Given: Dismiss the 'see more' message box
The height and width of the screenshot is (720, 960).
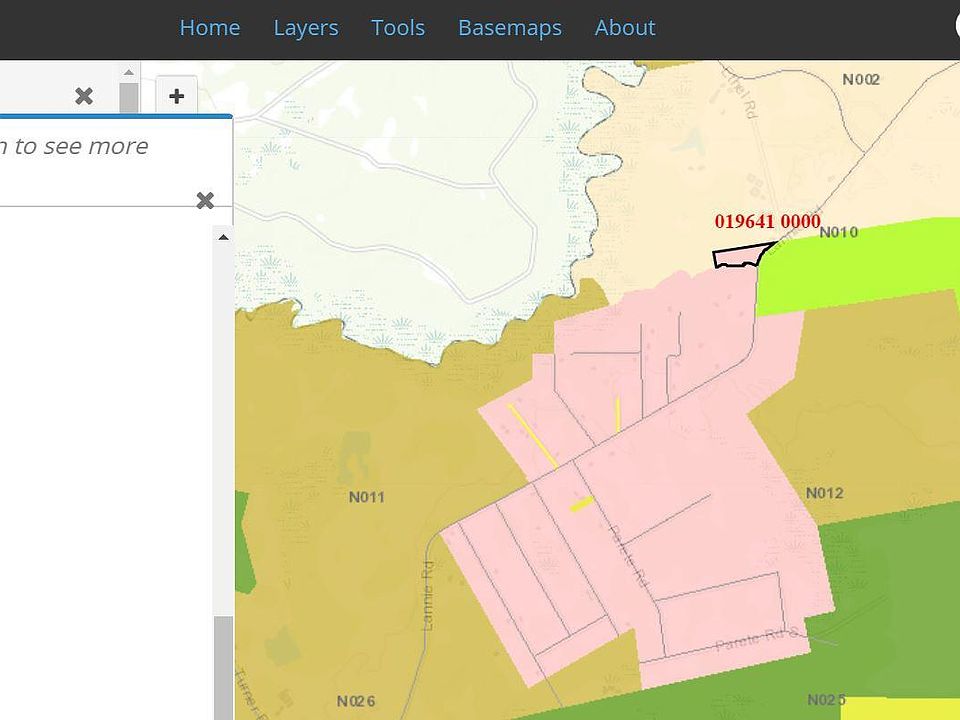Looking at the screenshot, I should 205,201.
